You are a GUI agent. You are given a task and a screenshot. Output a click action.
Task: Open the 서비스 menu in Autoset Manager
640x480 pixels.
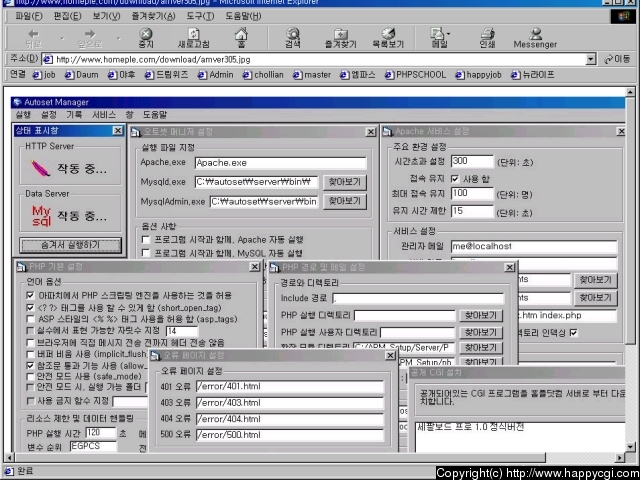tap(104, 115)
